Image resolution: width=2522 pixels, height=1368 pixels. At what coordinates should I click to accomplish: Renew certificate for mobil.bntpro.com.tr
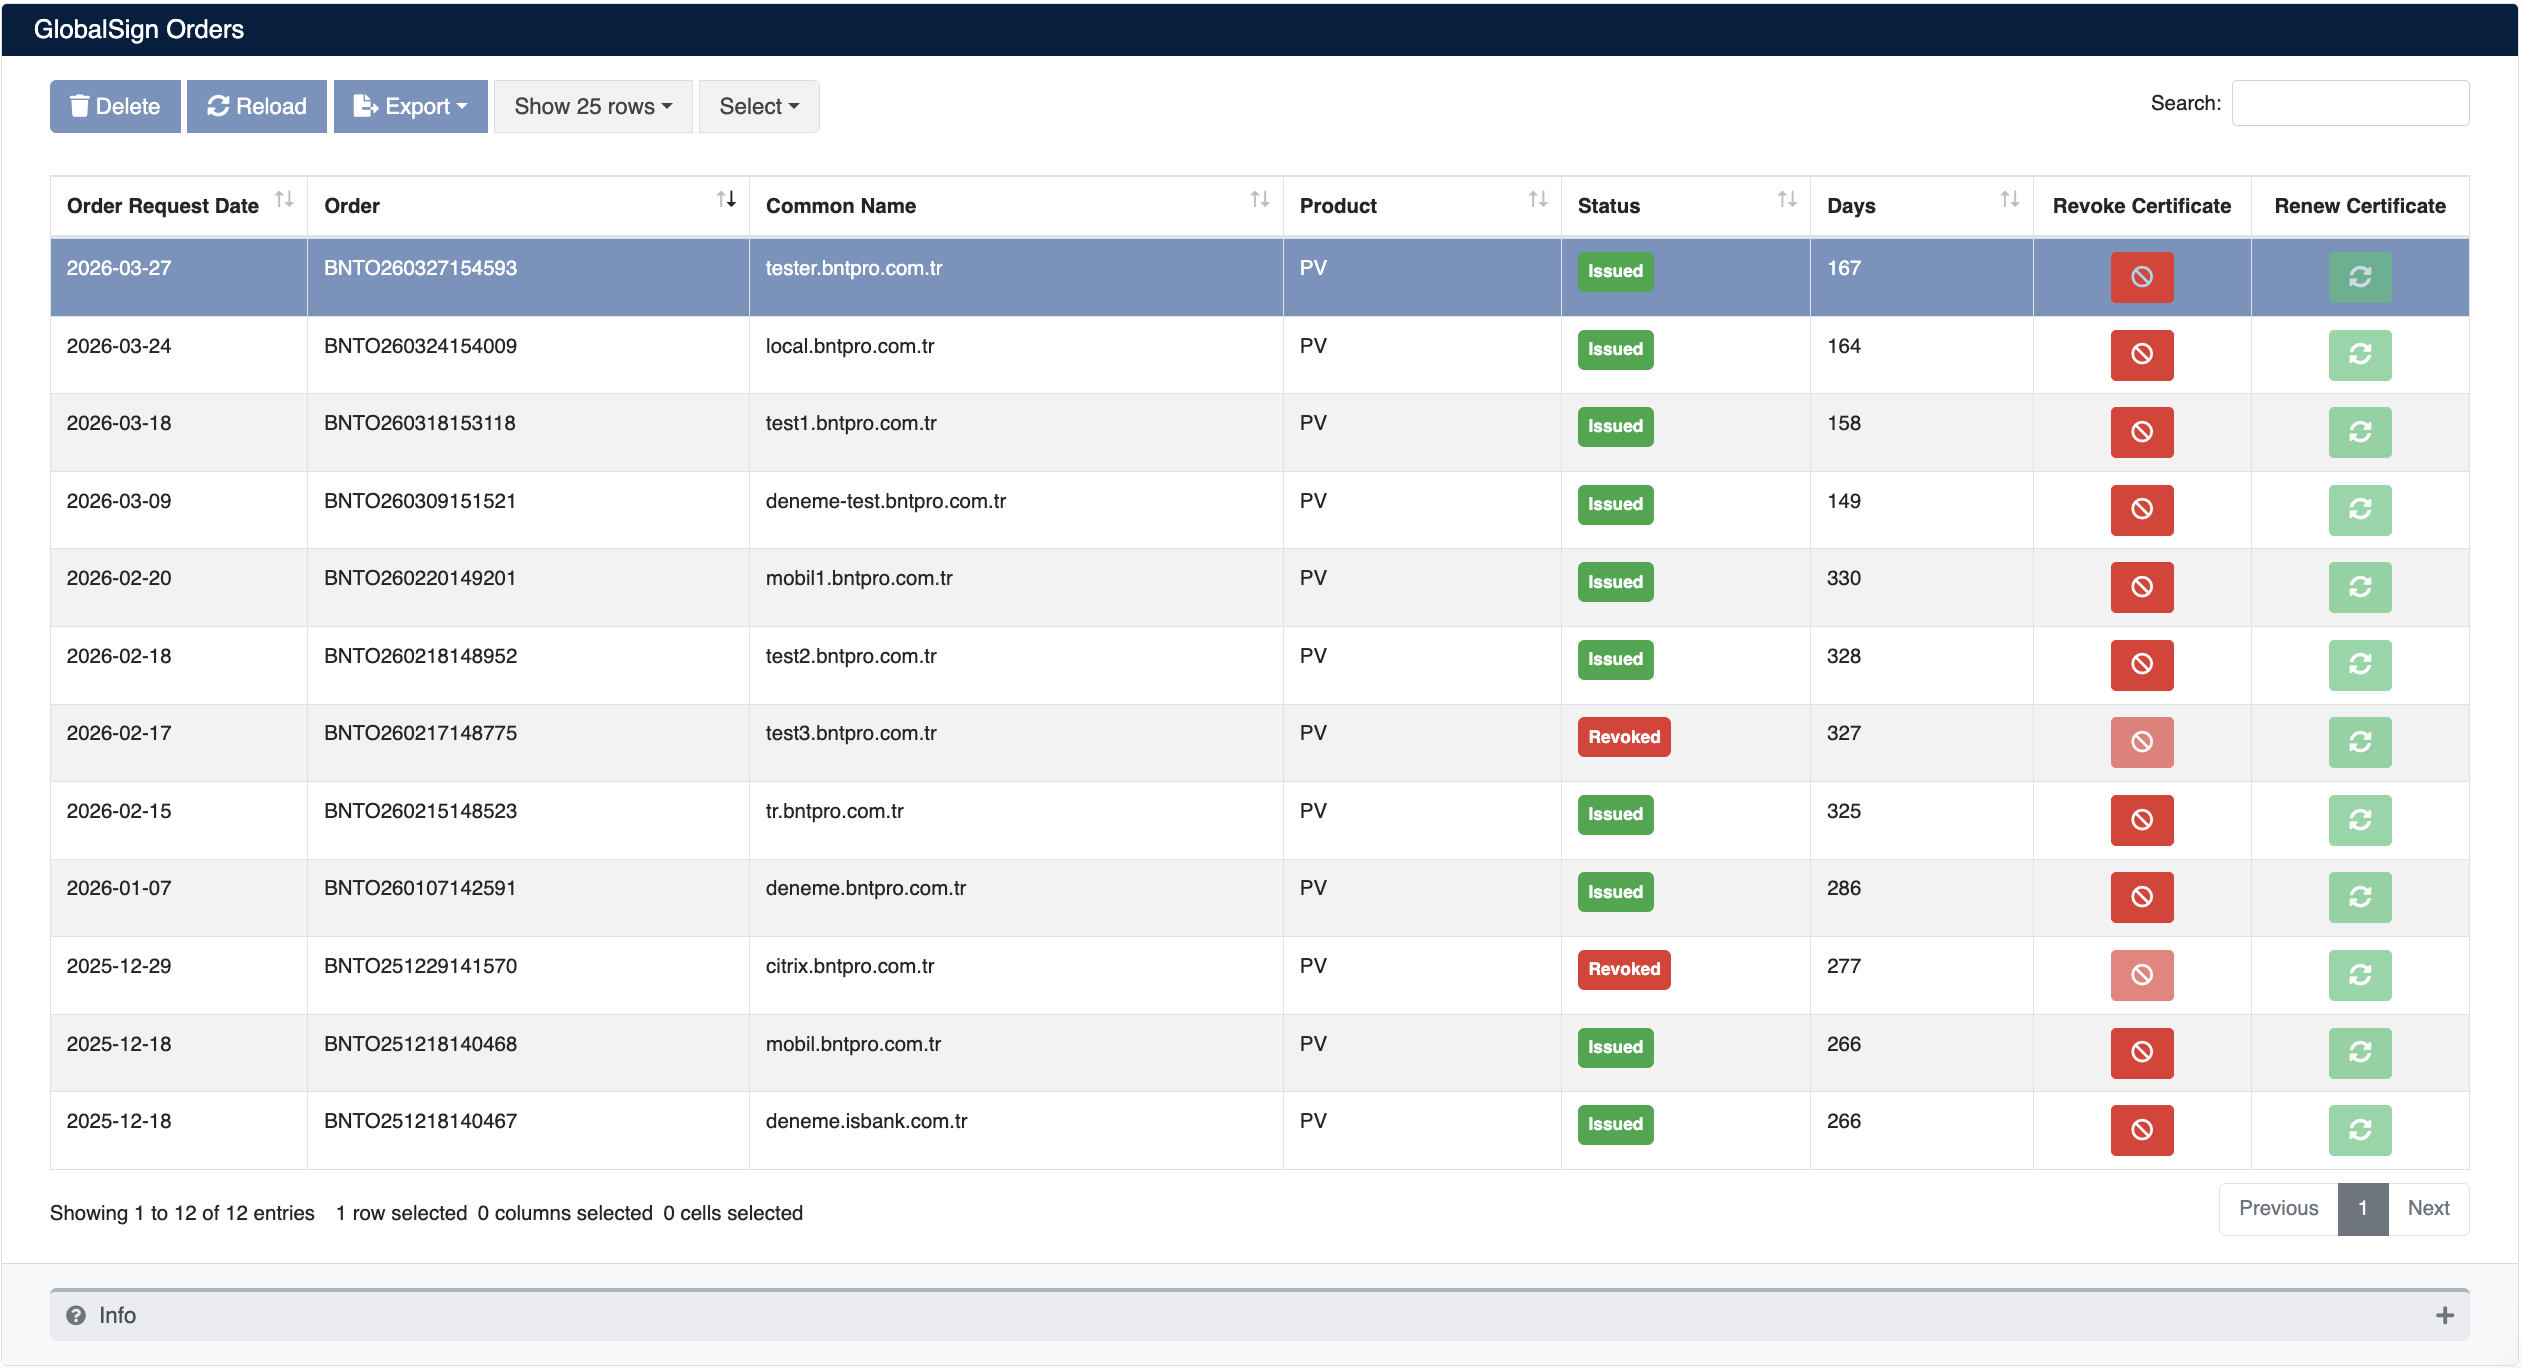tap(2360, 1053)
